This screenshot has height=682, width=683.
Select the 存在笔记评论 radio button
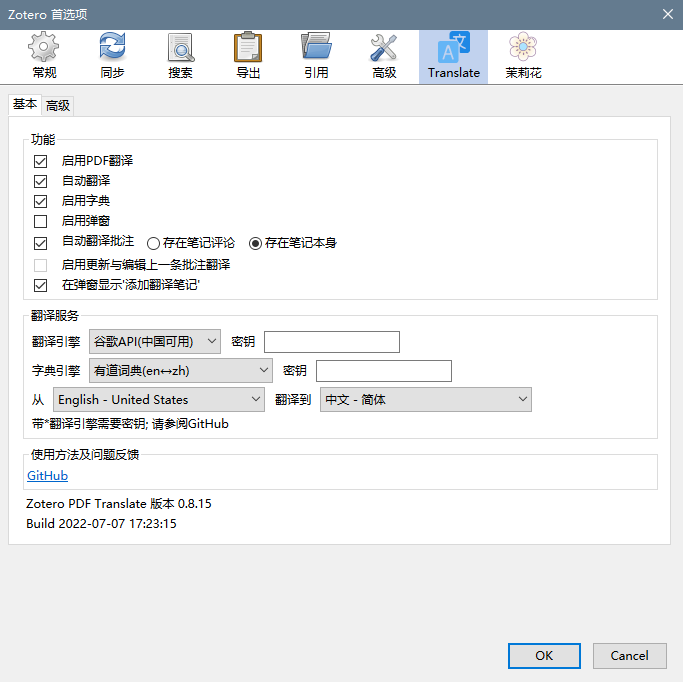pos(153,243)
